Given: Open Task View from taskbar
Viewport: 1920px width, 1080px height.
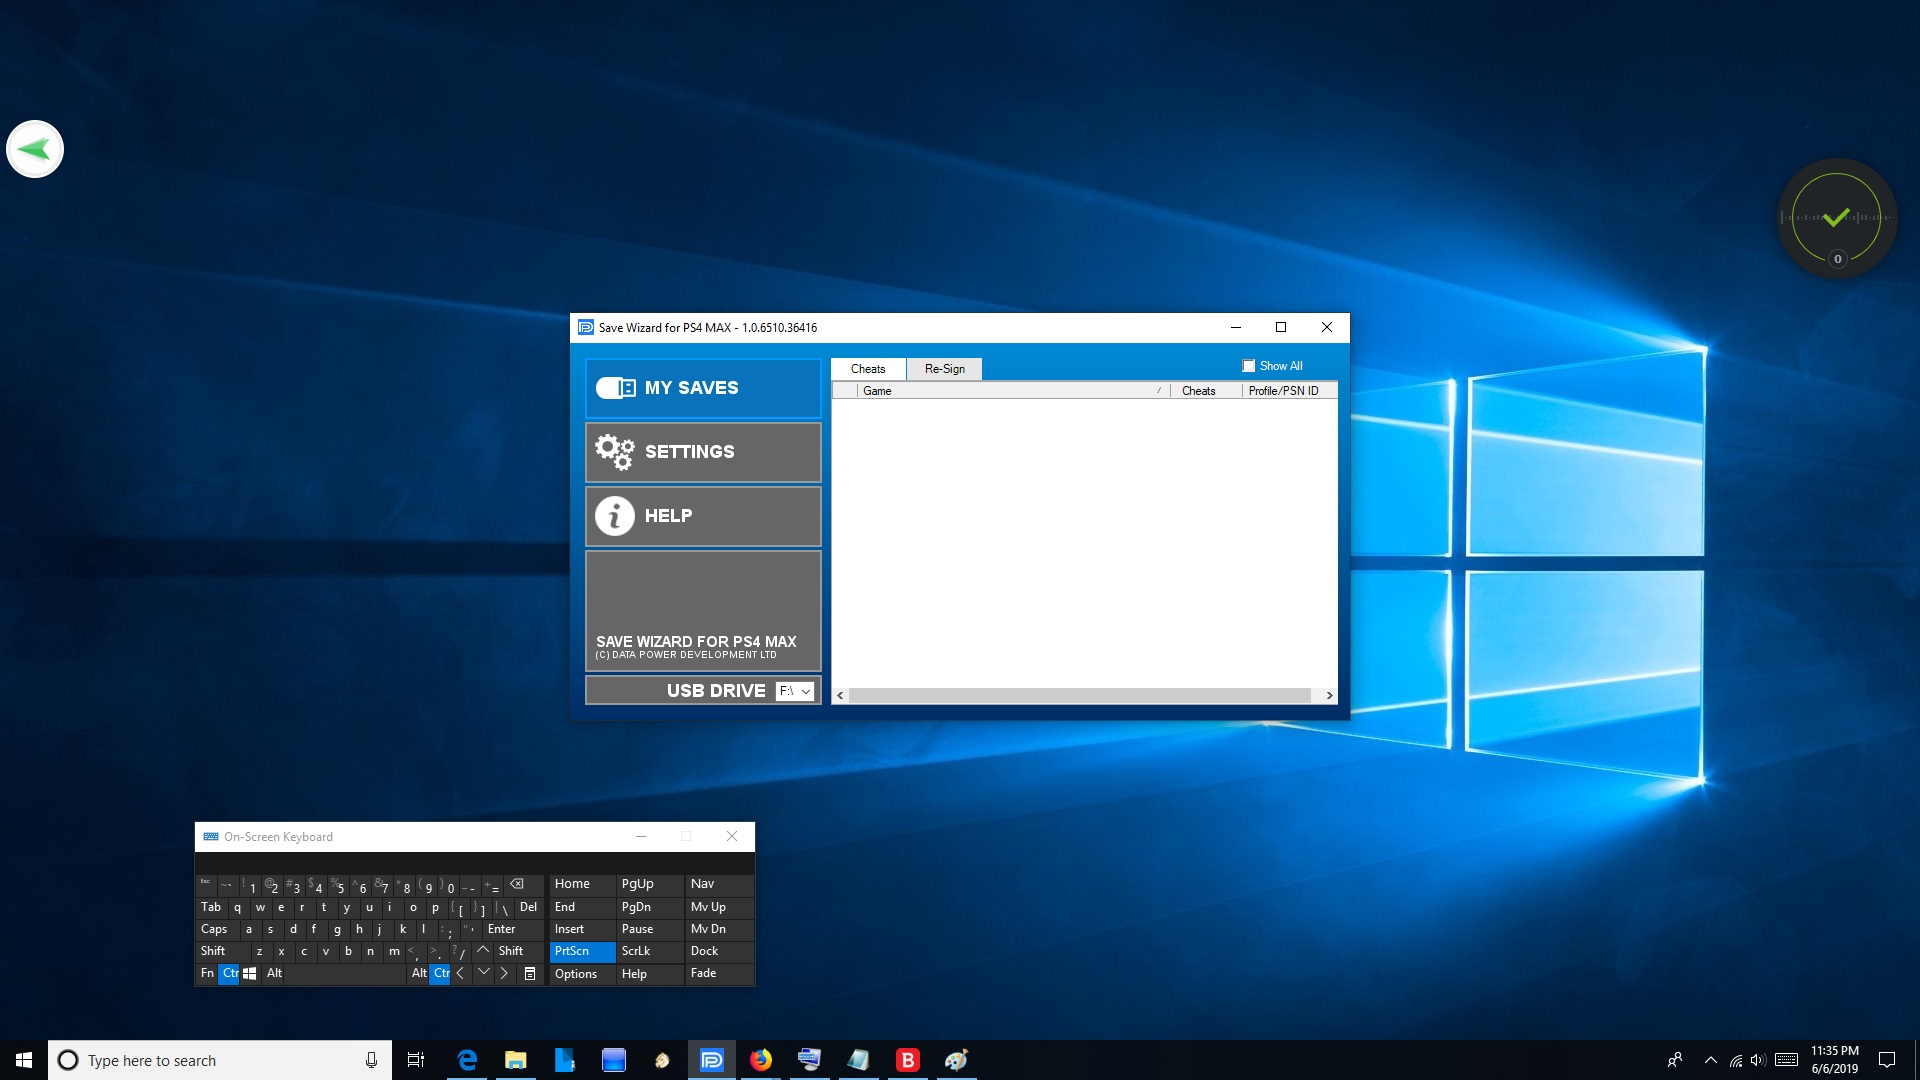Looking at the screenshot, I should tap(416, 1060).
